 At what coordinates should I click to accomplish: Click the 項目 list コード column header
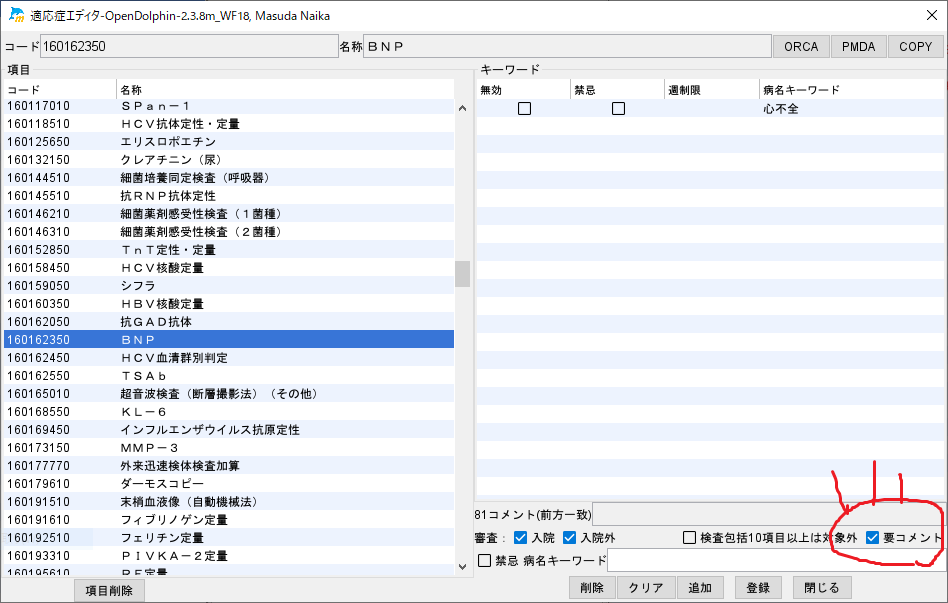(60, 90)
